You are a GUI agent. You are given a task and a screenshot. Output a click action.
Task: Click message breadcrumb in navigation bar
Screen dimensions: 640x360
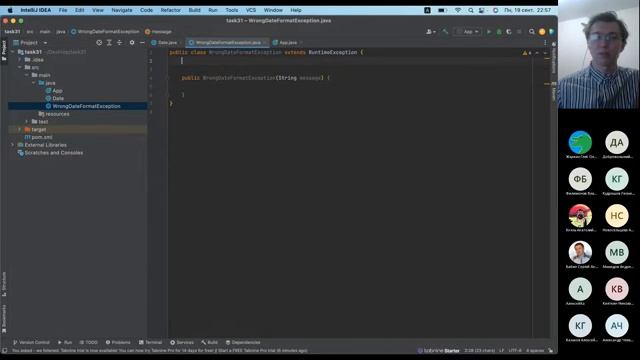pyautogui.click(x=158, y=31)
